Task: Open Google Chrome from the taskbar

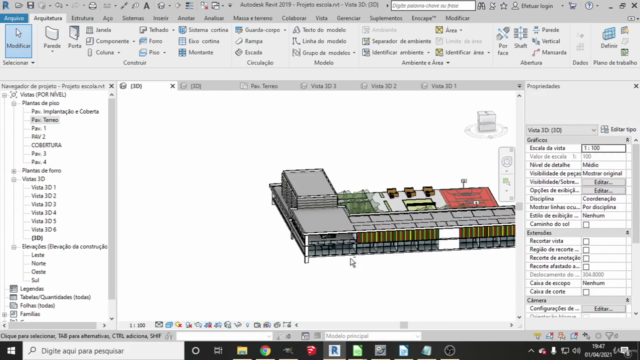Action: [x=265, y=351]
